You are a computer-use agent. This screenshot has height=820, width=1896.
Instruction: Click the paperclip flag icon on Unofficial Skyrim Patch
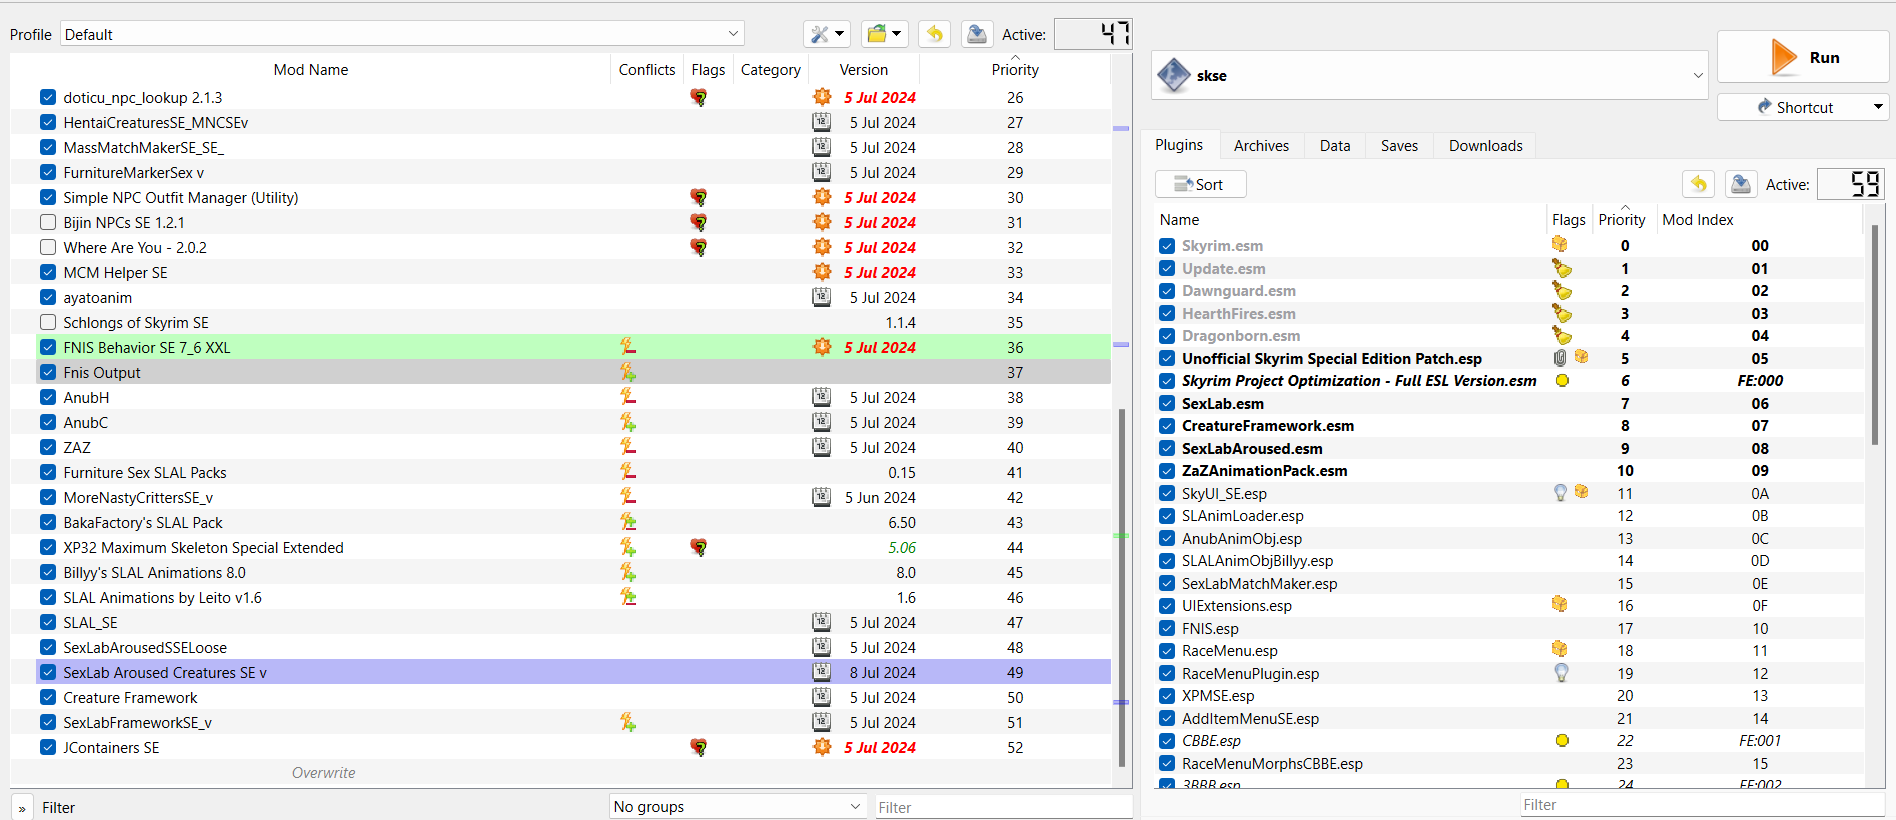1560,358
